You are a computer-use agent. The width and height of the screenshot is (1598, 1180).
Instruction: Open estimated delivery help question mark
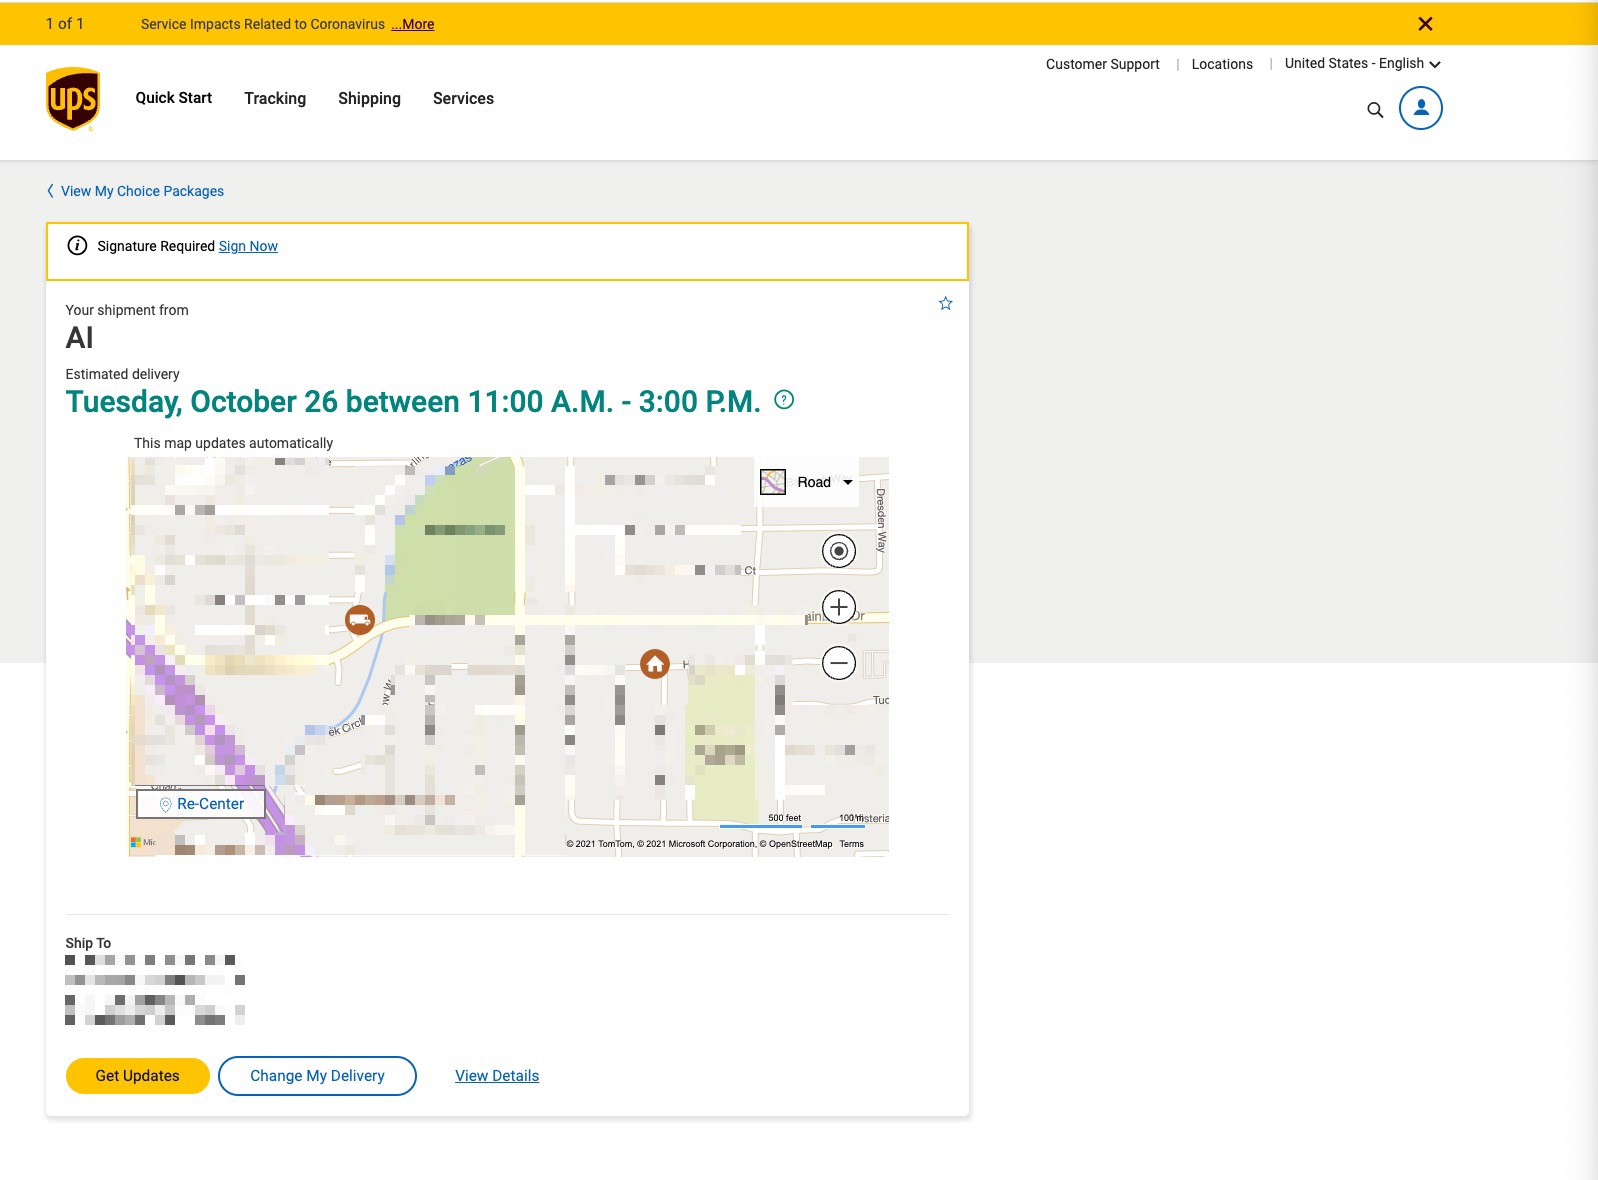click(x=784, y=400)
